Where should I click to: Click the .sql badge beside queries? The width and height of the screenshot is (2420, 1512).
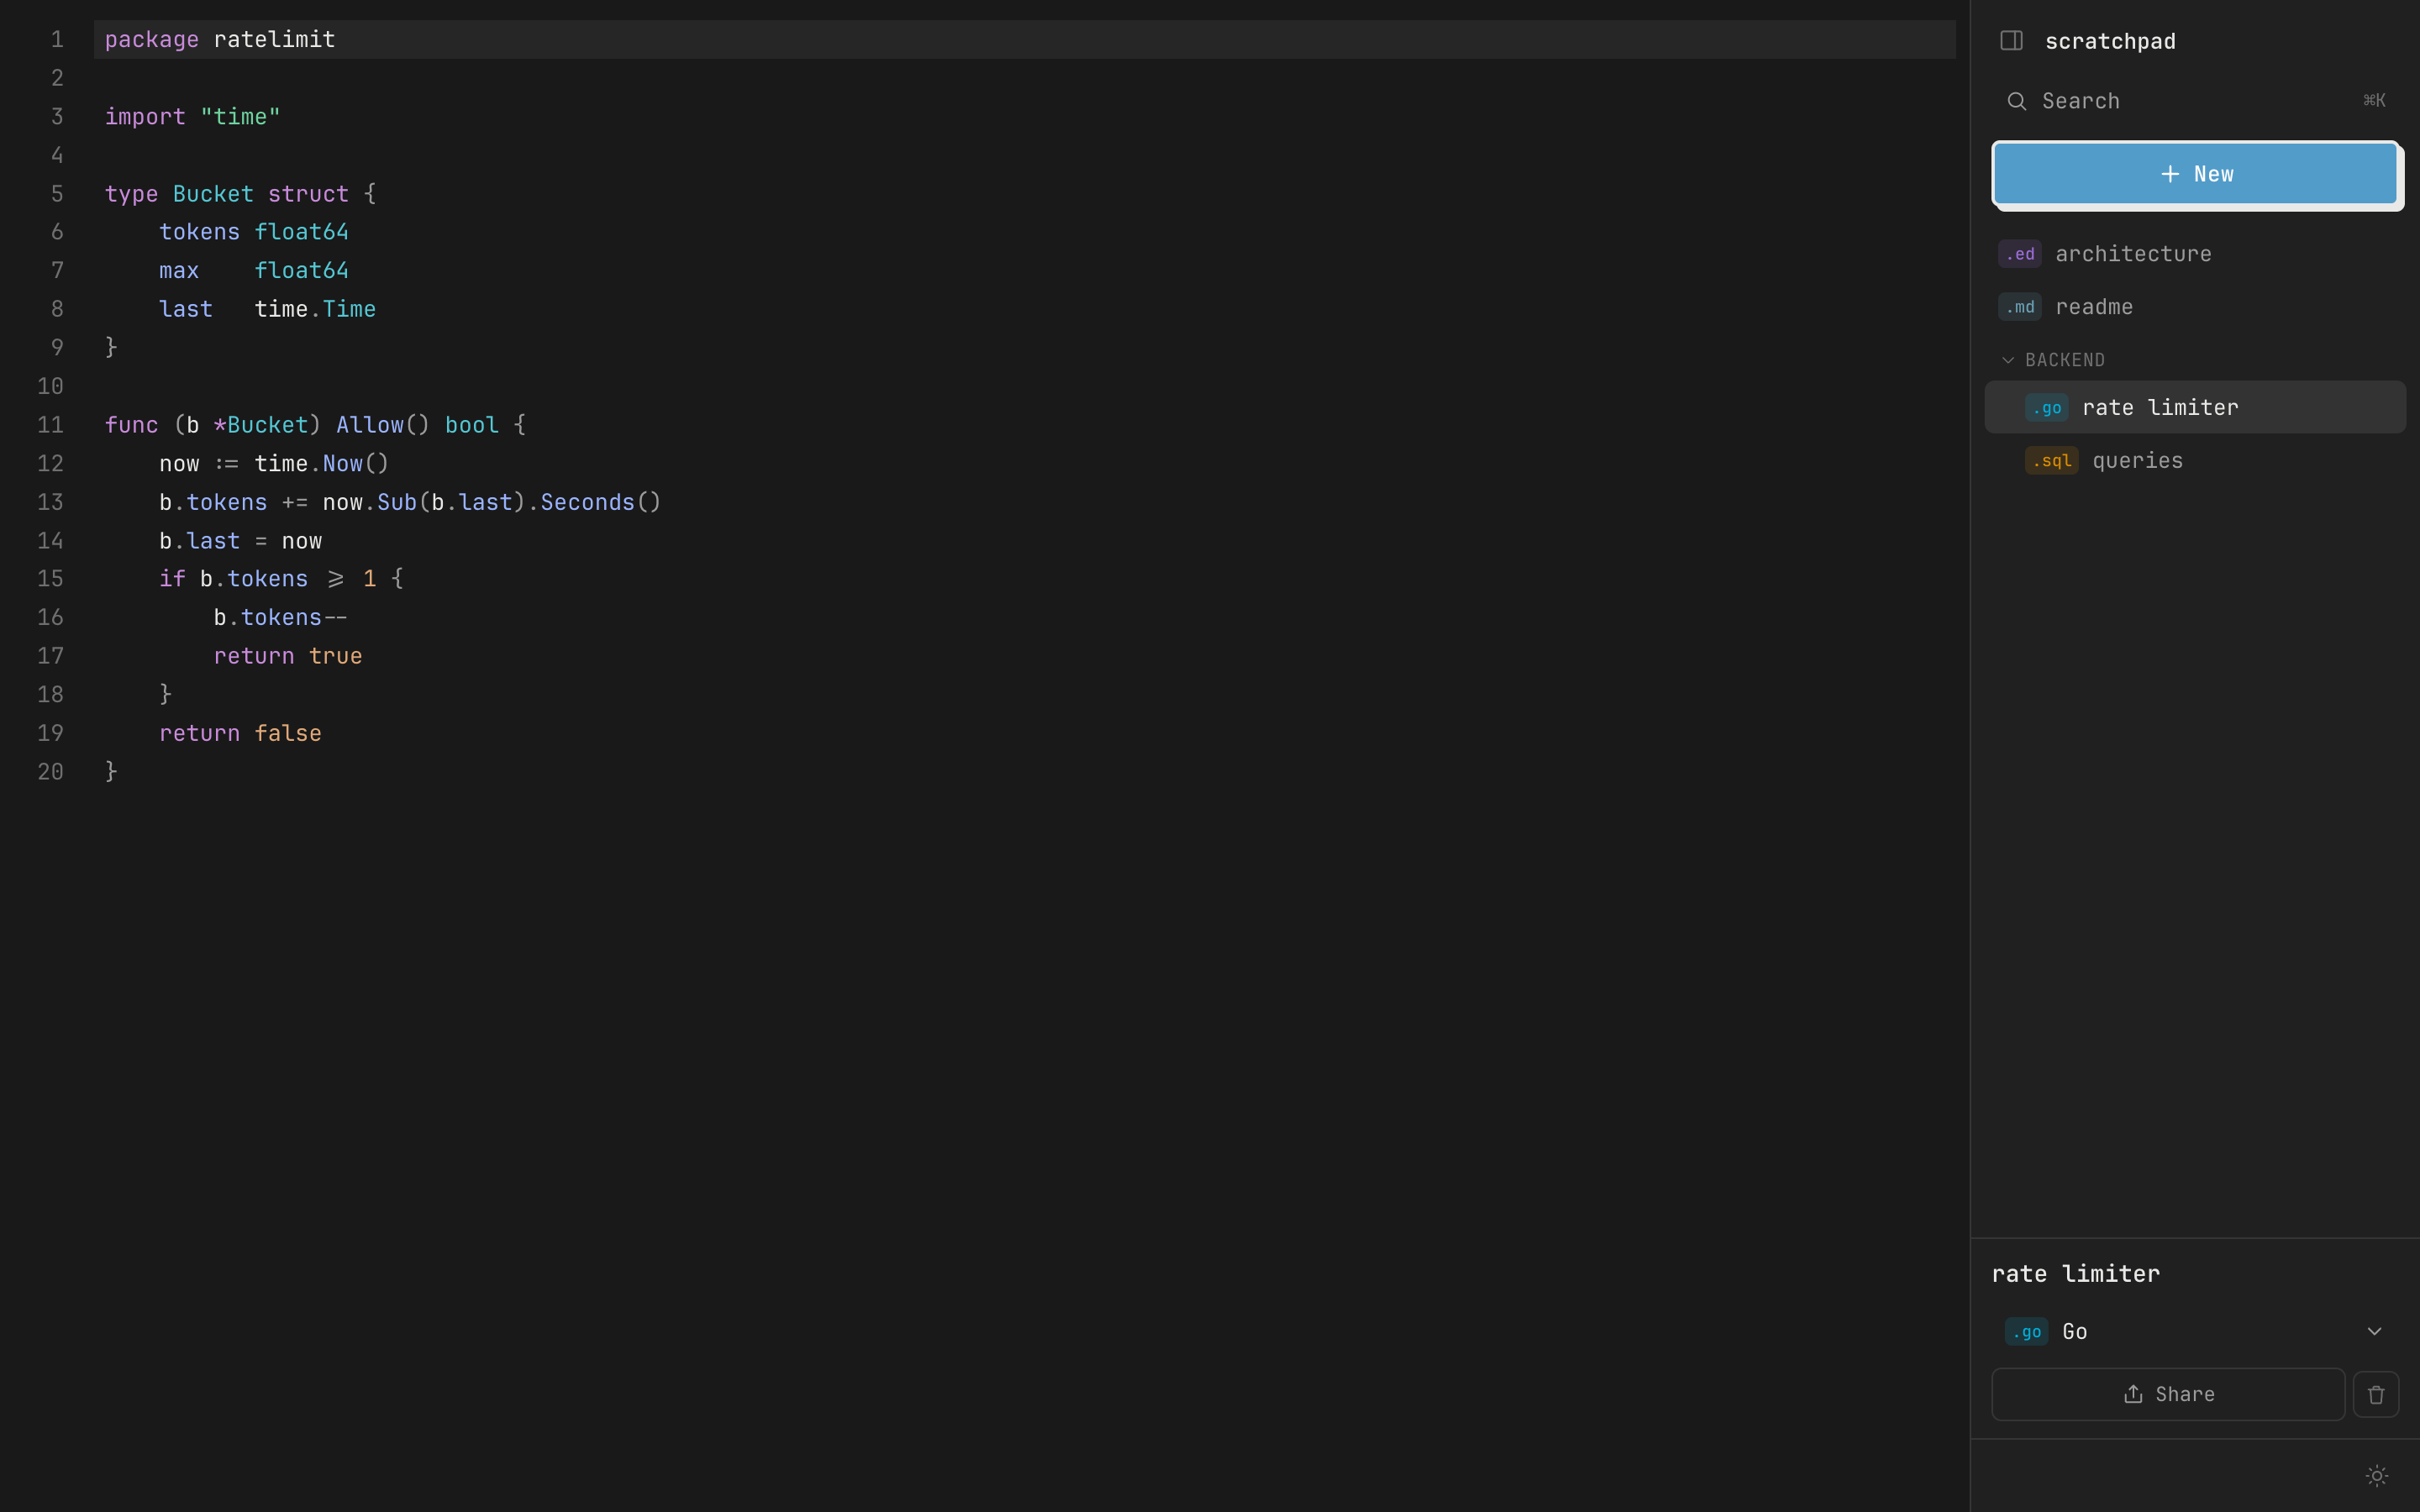point(2051,460)
